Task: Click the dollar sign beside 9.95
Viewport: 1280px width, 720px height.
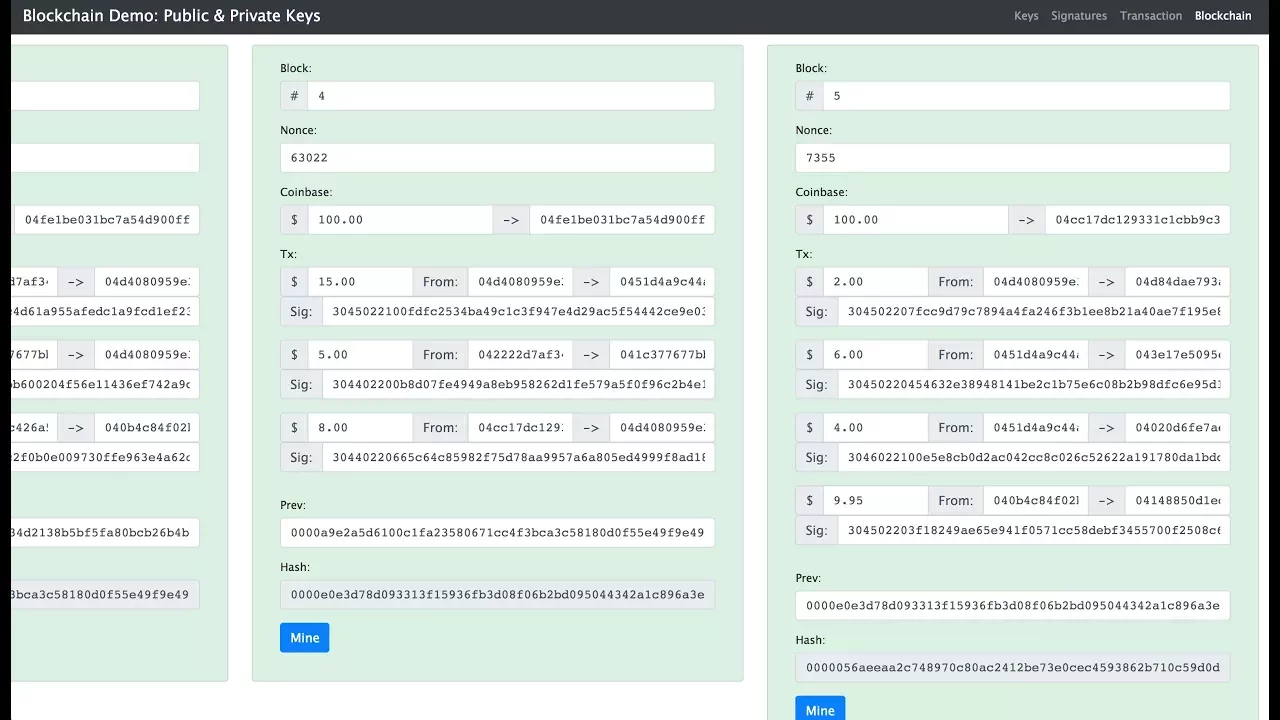Action: pyautogui.click(x=809, y=501)
